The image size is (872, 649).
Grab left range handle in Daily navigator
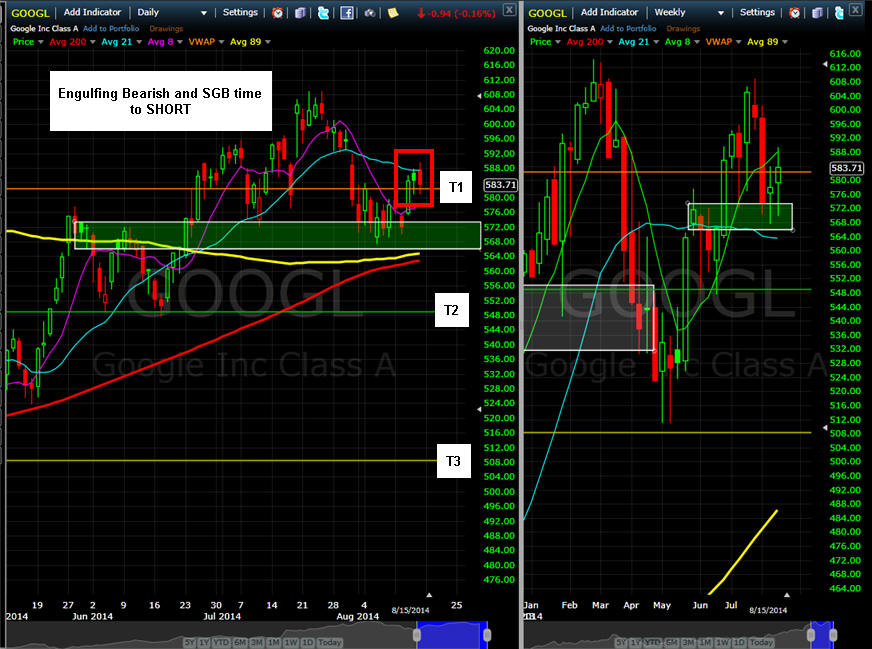417,635
